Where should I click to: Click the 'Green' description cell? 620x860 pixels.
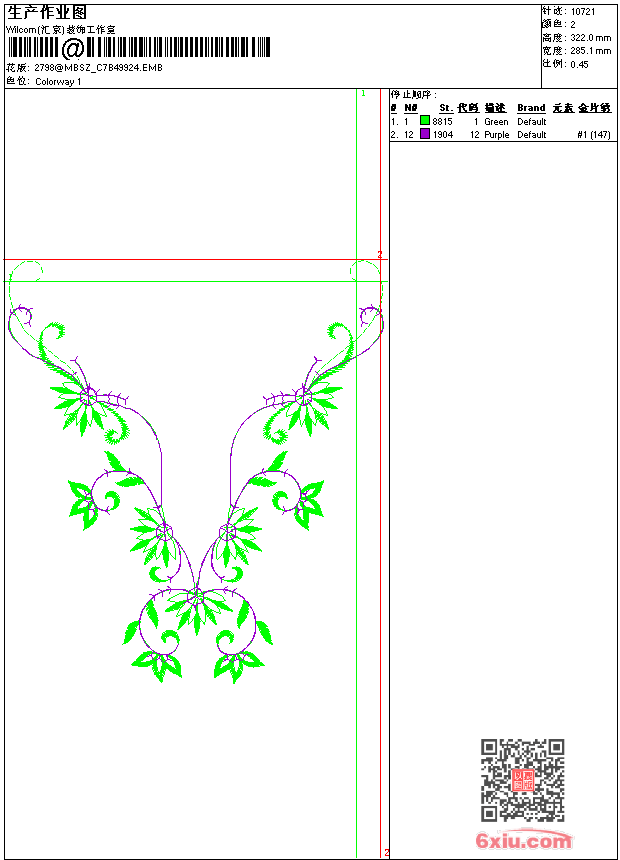pyautogui.click(x=496, y=122)
